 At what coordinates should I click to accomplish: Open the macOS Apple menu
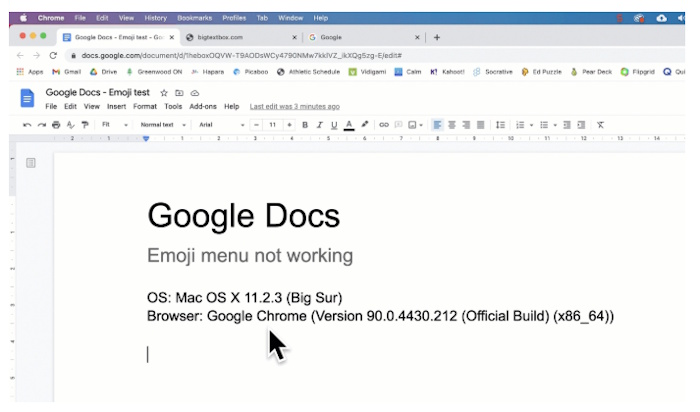pyautogui.click(x=23, y=18)
